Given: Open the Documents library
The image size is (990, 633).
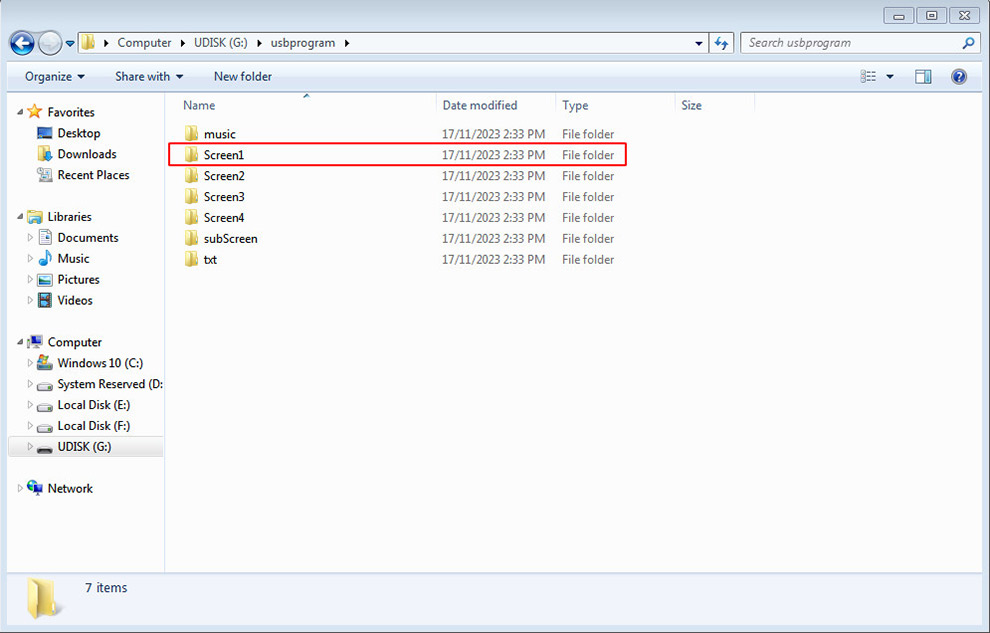Looking at the screenshot, I should pos(88,237).
